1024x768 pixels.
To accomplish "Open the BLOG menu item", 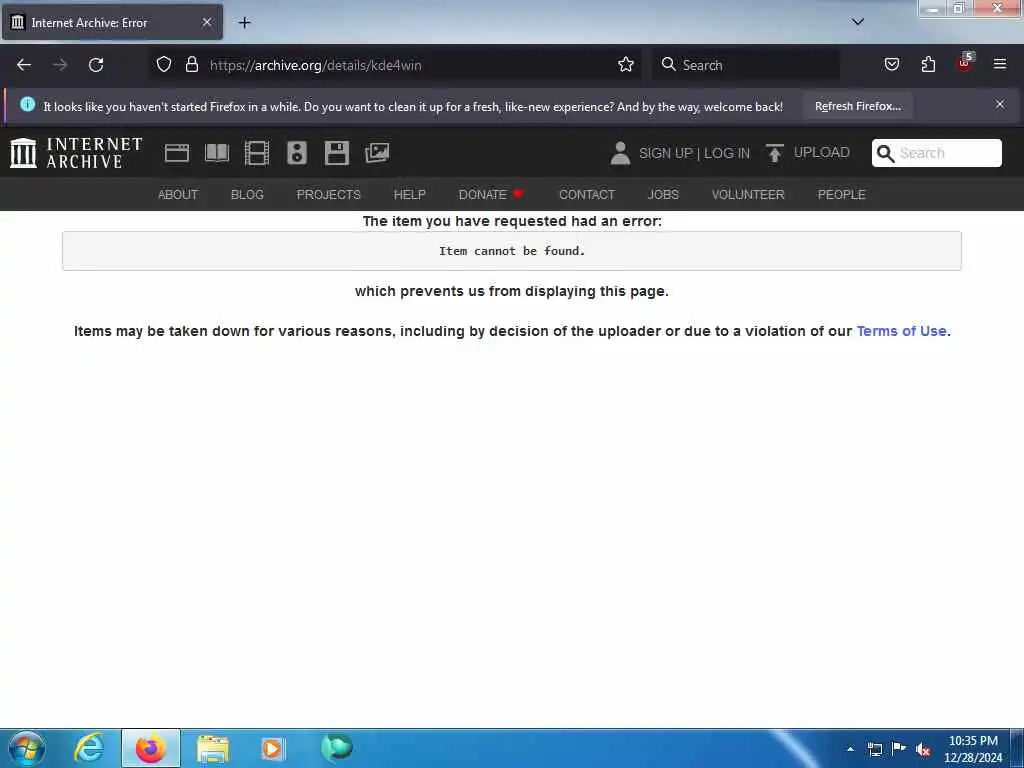I will pos(247,195).
